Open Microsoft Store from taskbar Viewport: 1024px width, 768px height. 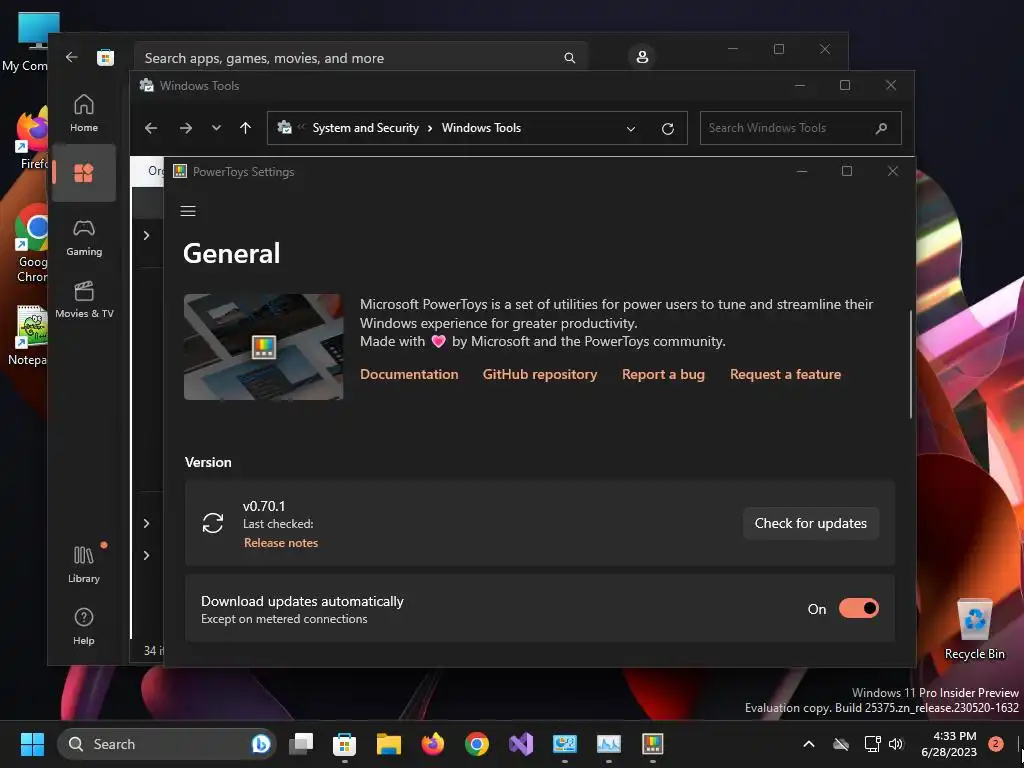(x=344, y=744)
